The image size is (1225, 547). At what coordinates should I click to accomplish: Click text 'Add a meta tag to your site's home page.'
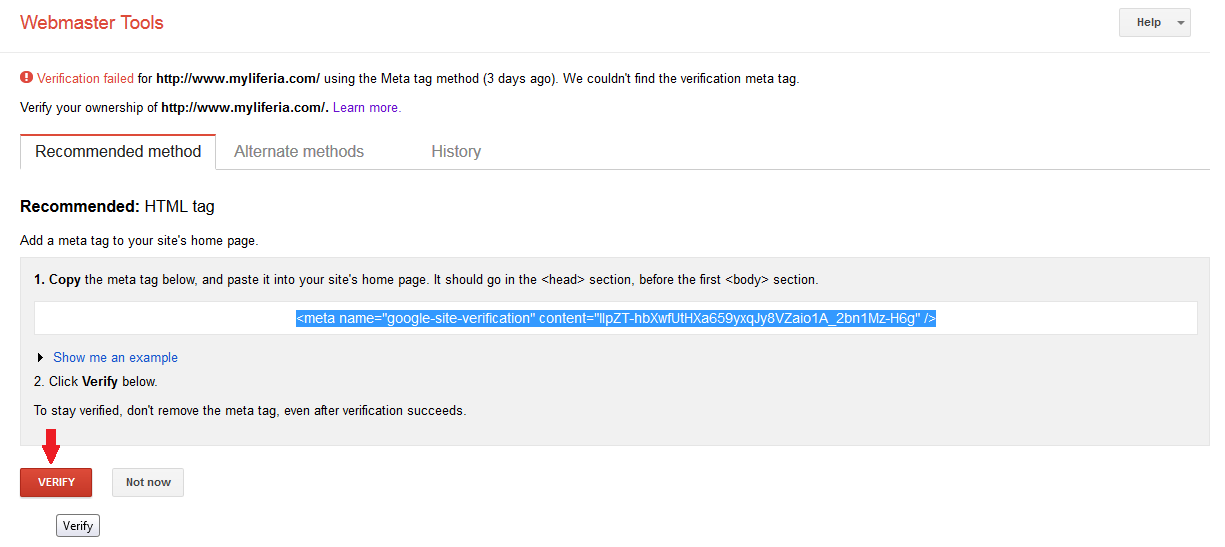[x=139, y=241]
